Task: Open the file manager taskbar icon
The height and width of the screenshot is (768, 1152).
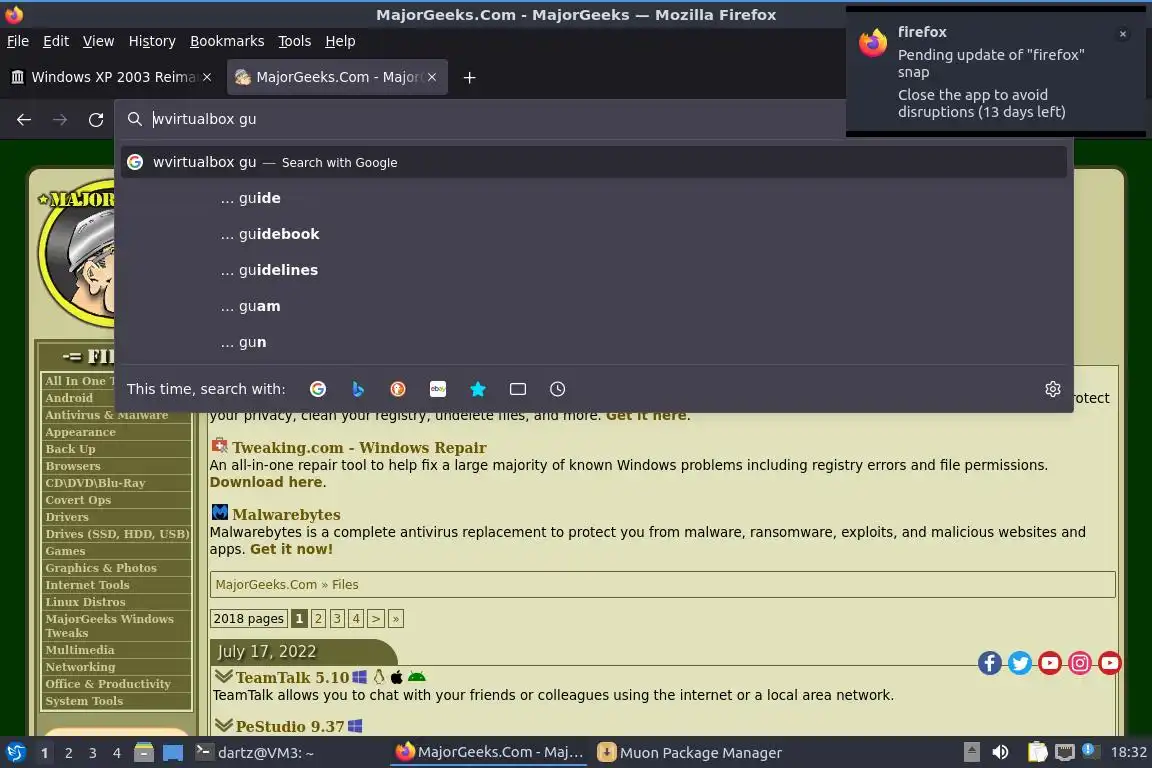Action: point(144,753)
